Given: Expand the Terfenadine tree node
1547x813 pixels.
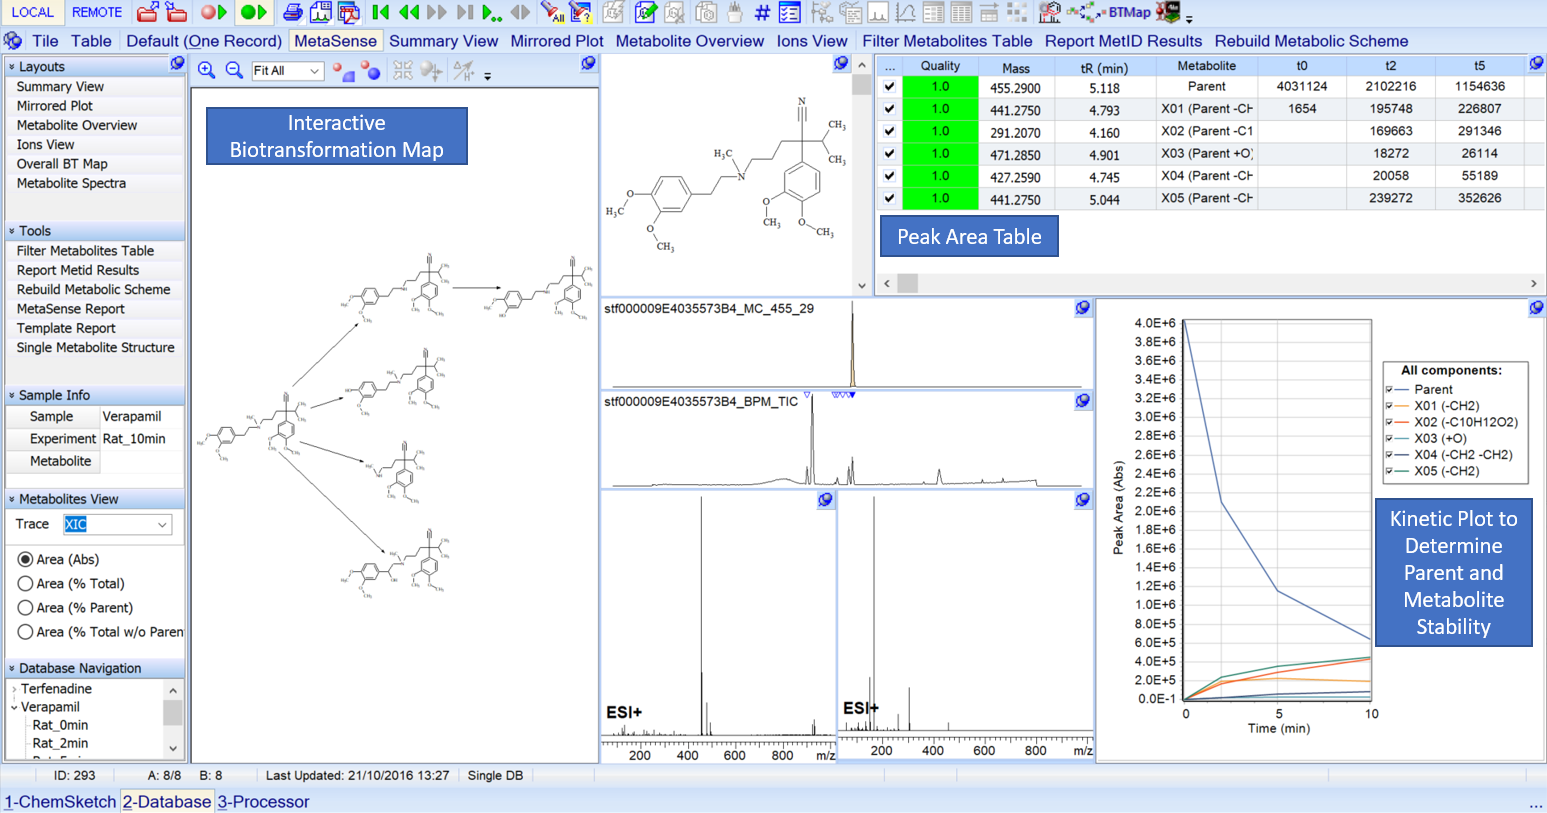Looking at the screenshot, I should click(14, 689).
